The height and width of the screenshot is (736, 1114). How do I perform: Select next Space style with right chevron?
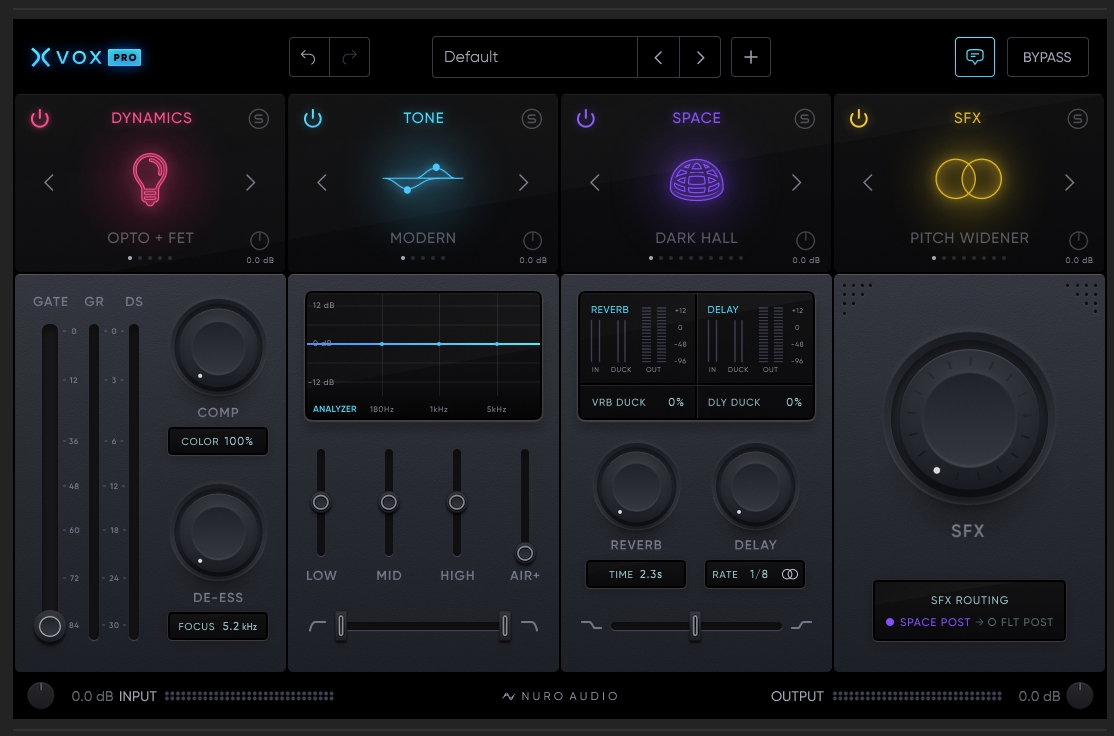[x=796, y=183]
